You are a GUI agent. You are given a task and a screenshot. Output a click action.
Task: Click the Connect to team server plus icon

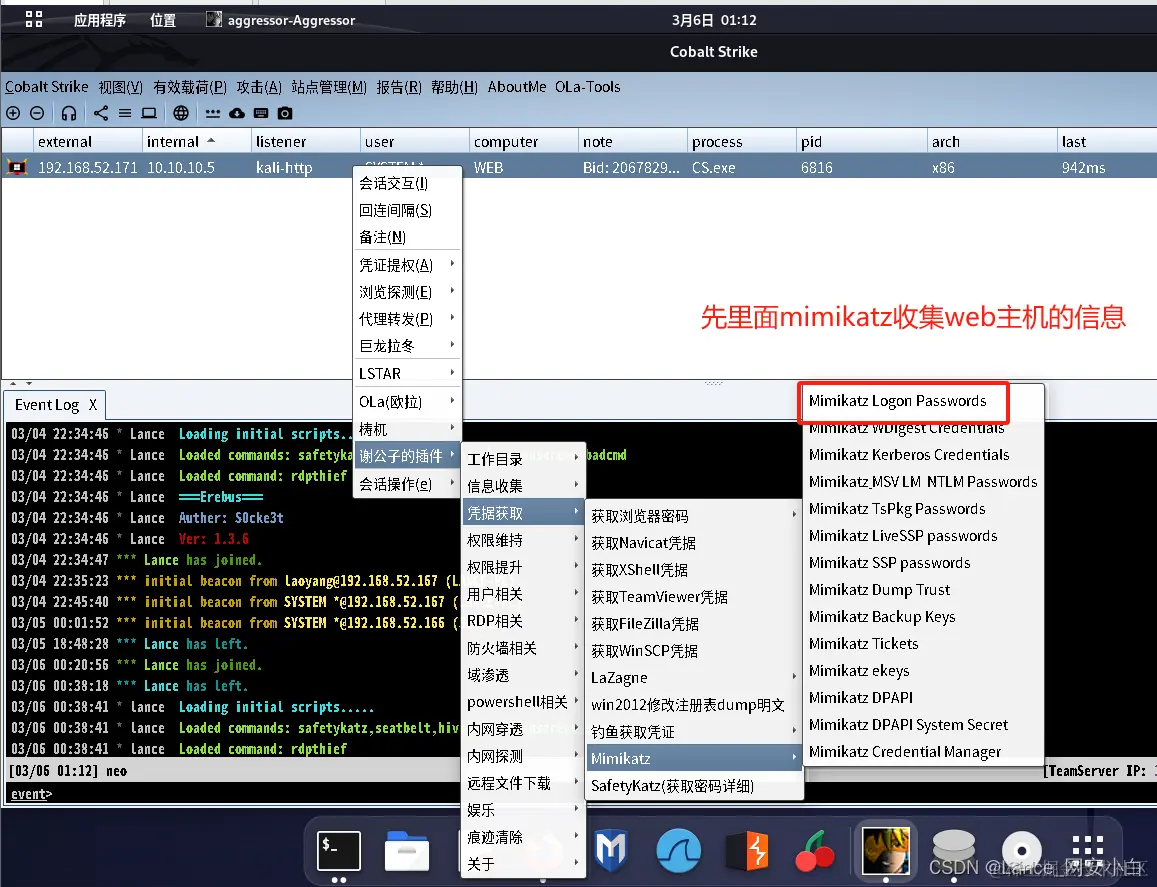[x=13, y=113]
